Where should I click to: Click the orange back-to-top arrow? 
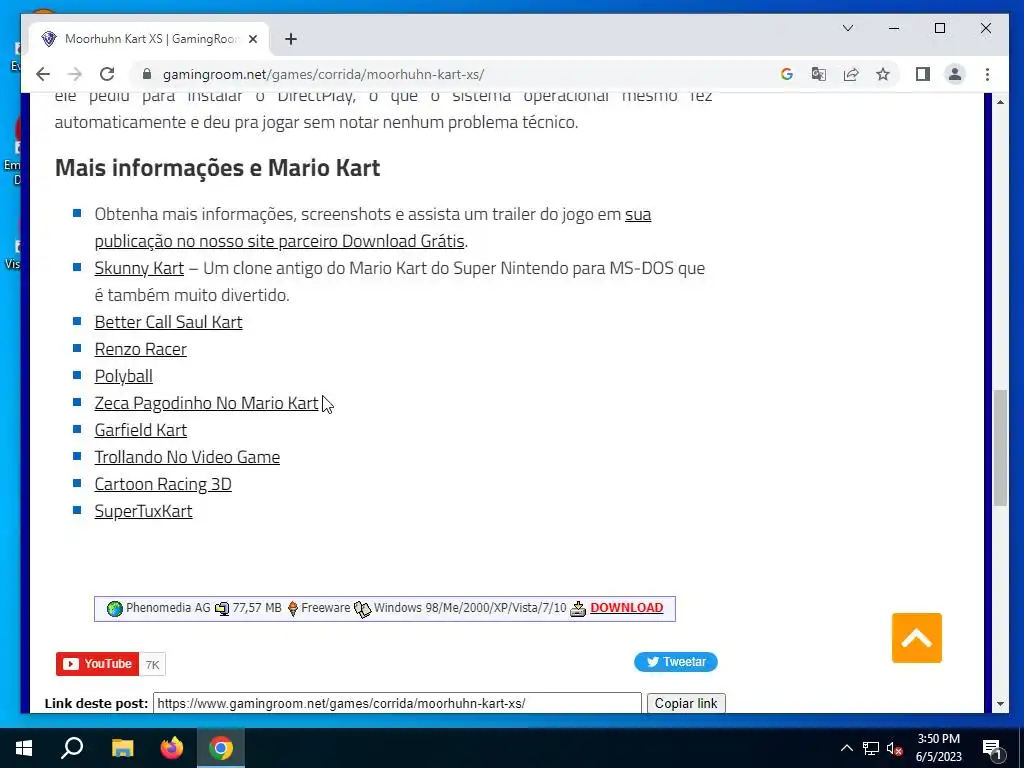coord(916,638)
